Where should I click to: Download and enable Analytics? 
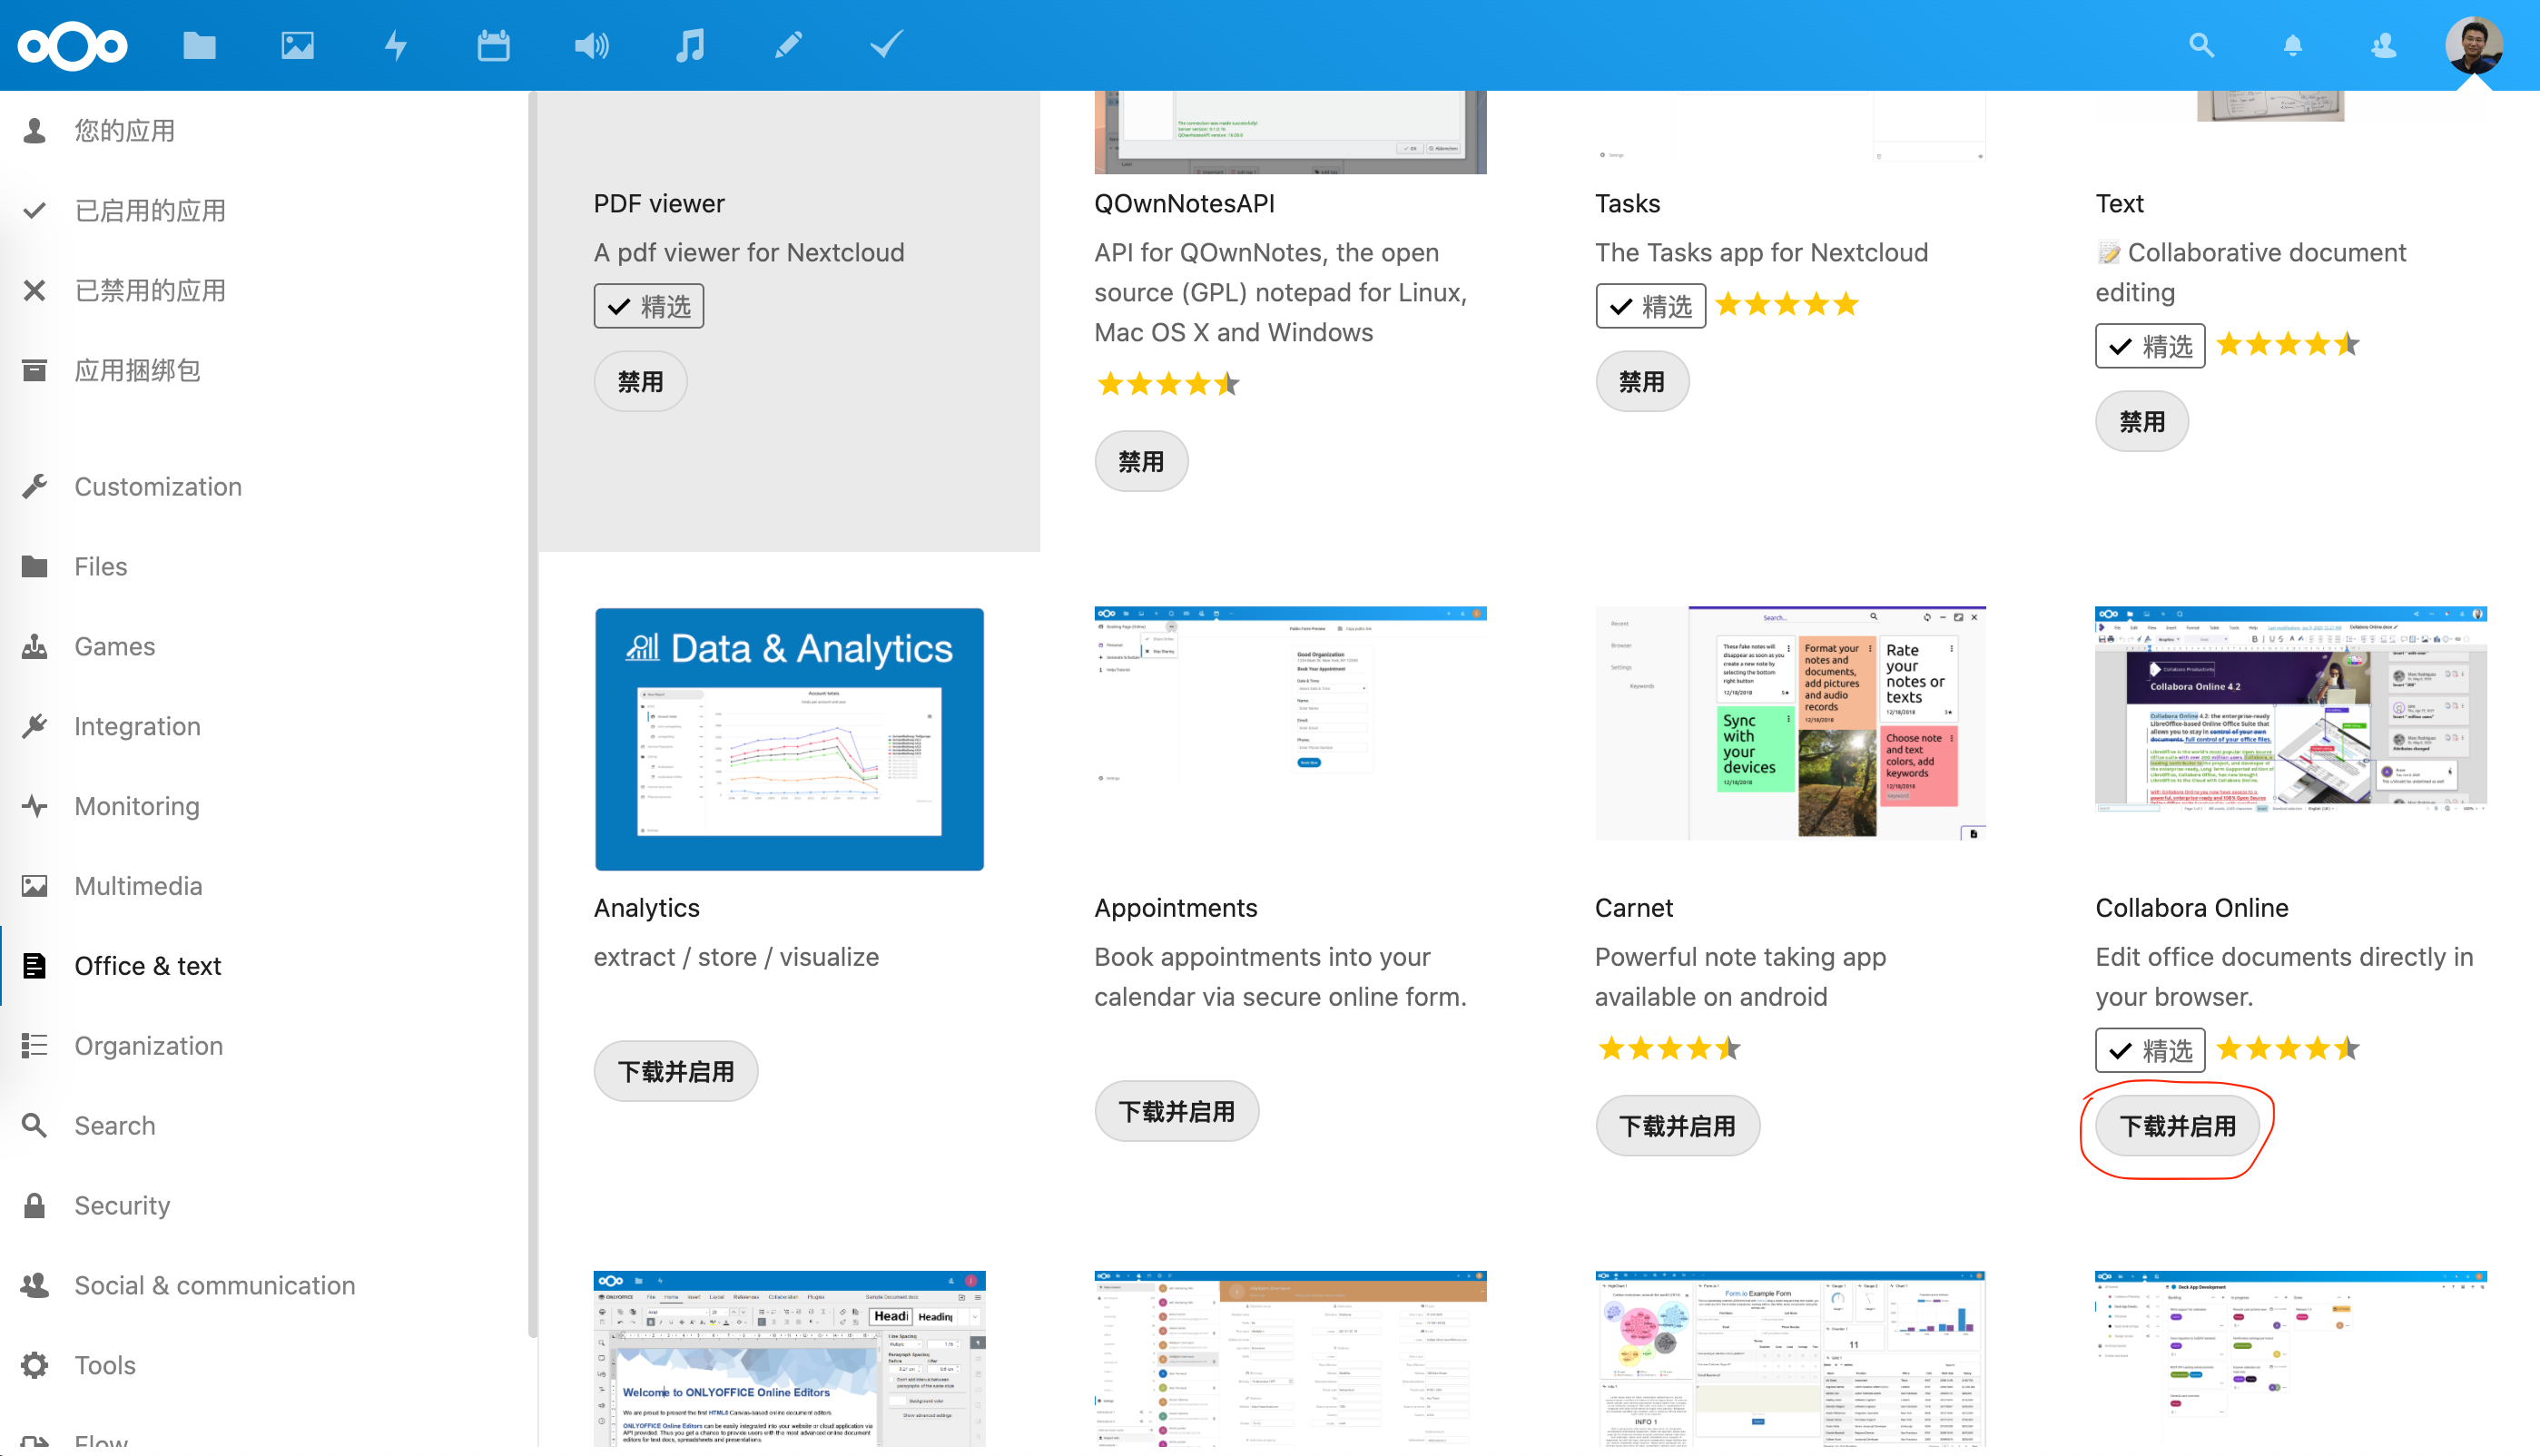(676, 1072)
